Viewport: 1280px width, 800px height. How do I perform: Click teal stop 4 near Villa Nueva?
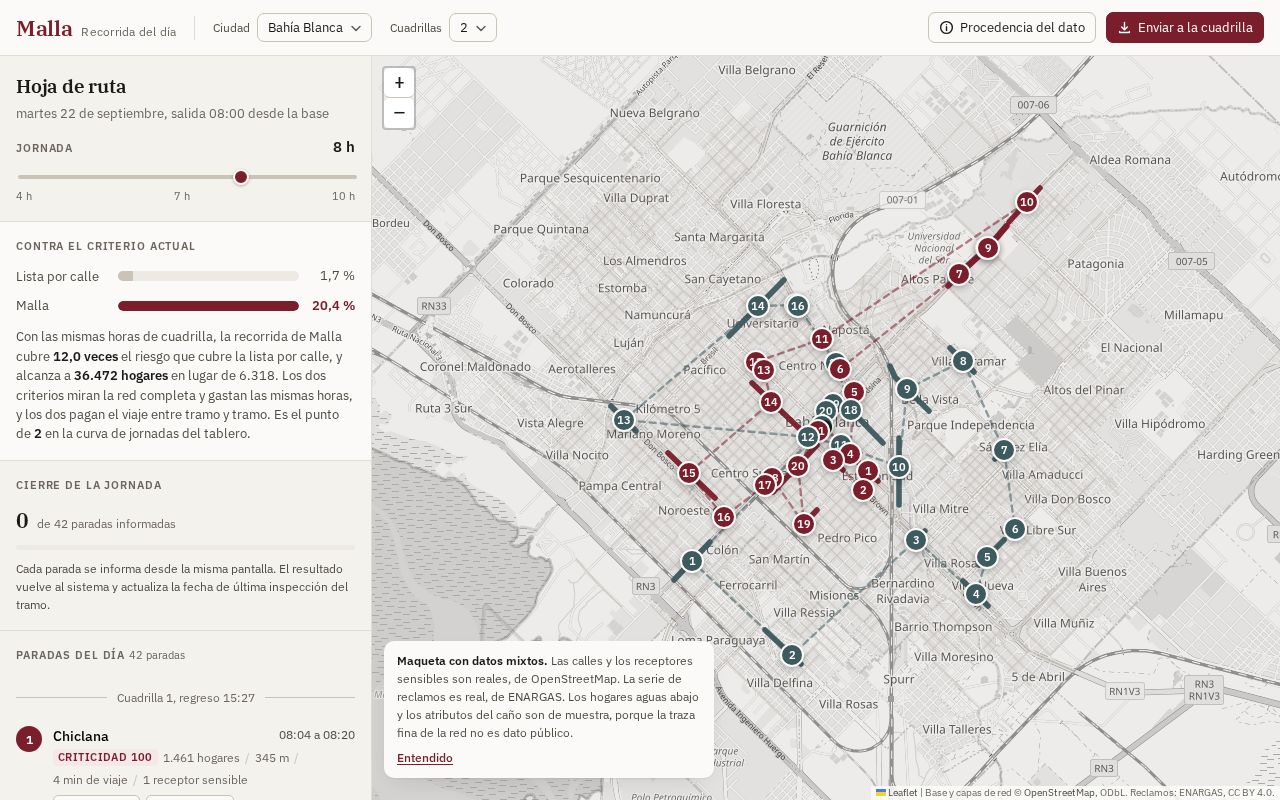[976, 594]
